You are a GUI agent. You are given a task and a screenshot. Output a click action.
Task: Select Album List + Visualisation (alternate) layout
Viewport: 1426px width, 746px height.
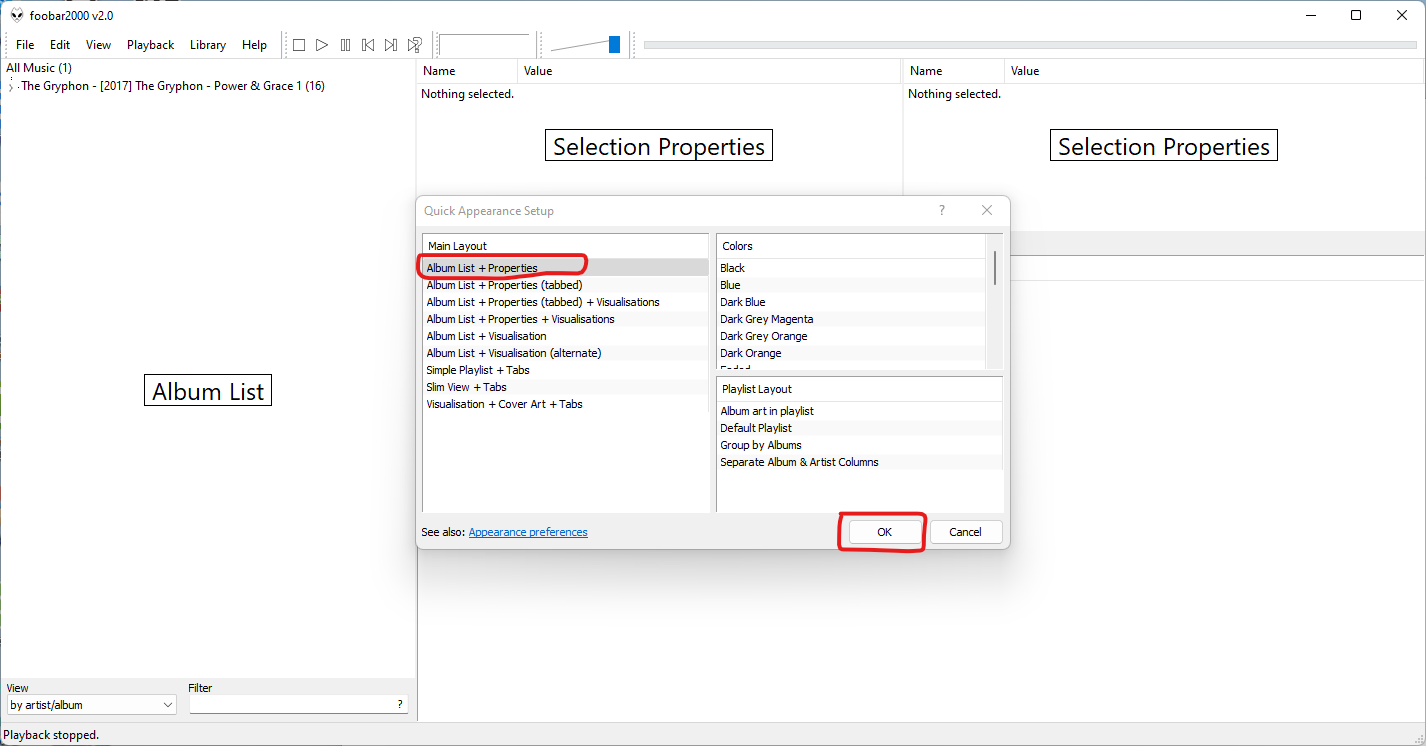tap(565, 353)
